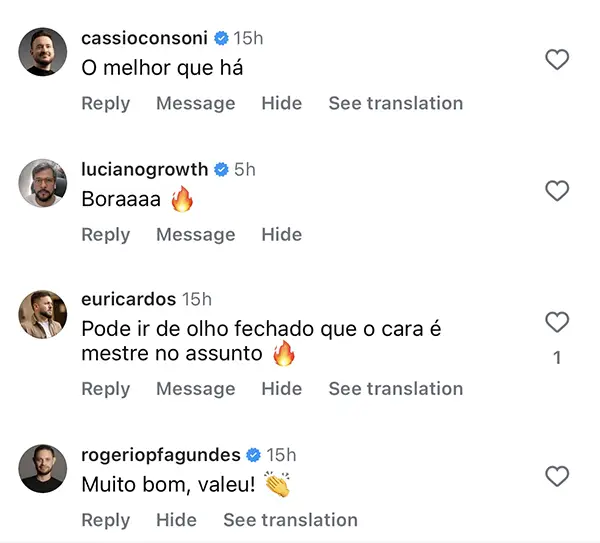Viewport: 600px width, 543px height.
Task: Like rogeriopfagundes's comment with the heart
Action: coord(556,476)
